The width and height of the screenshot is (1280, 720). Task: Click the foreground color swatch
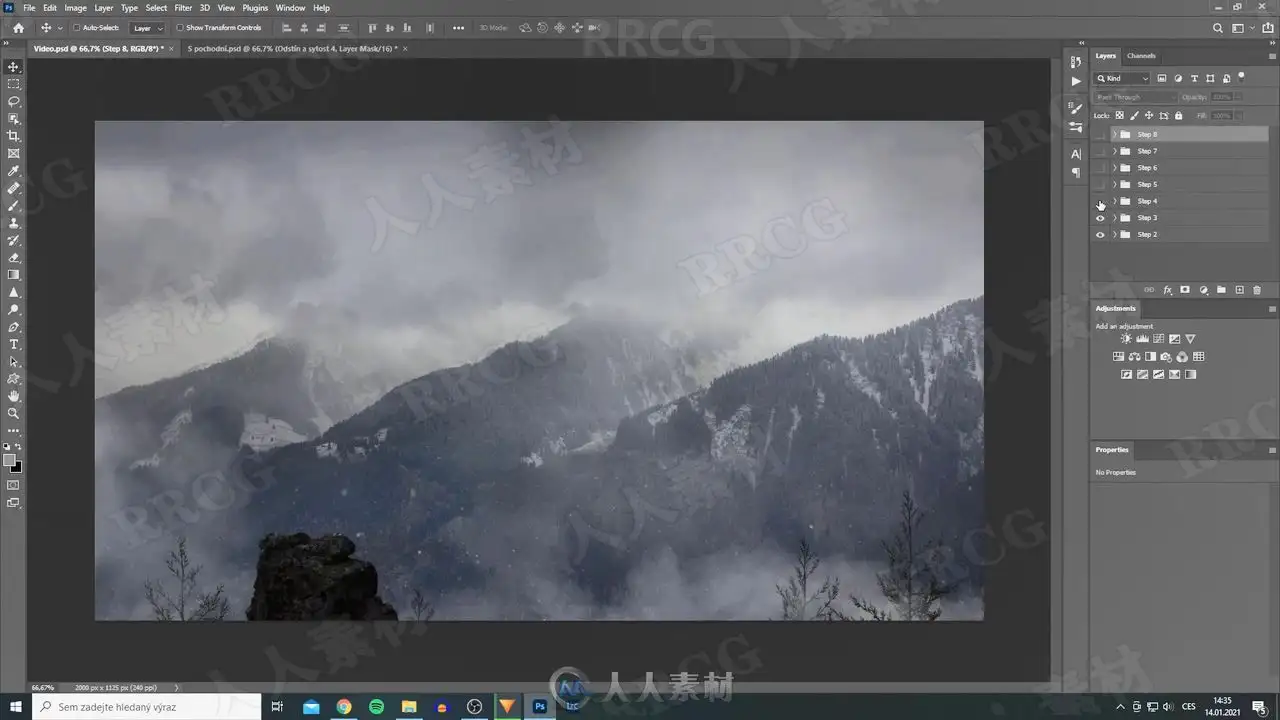[10, 461]
